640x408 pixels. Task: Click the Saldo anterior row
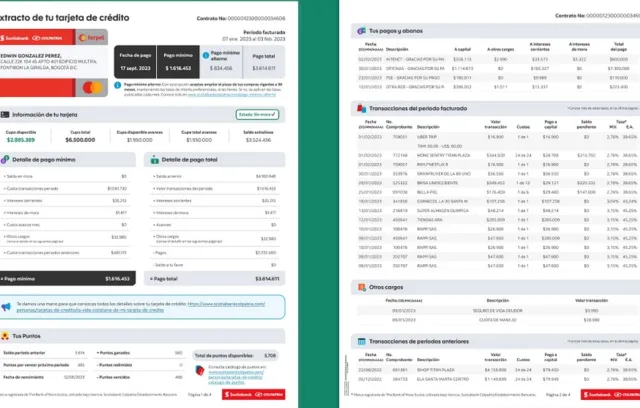[x=215, y=176]
